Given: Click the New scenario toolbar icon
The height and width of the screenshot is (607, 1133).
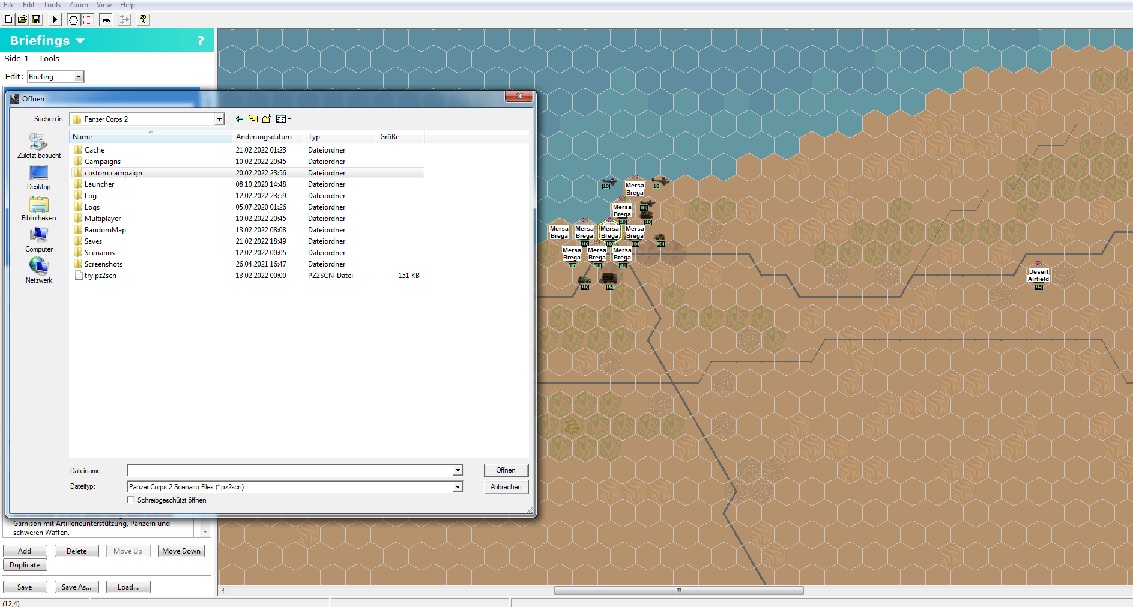Looking at the screenshot, I should click(x=9, y=20).
